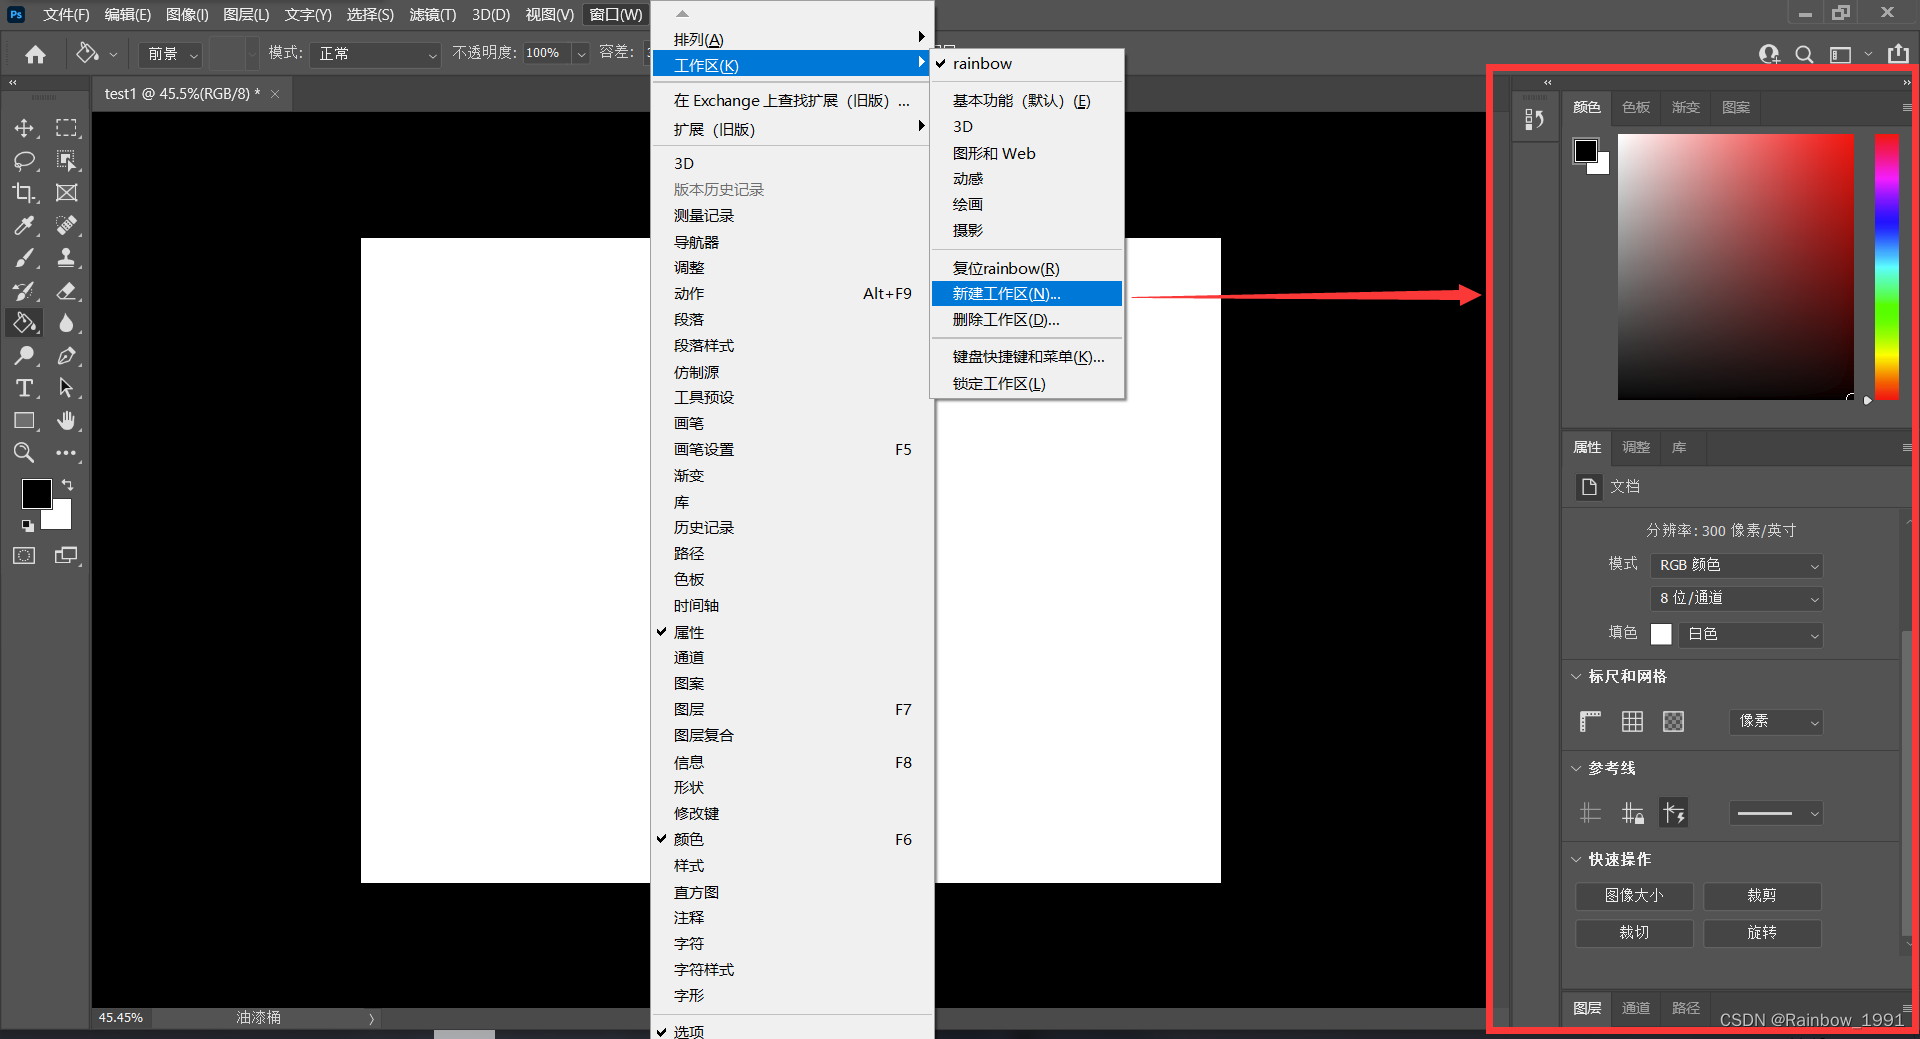Screen dimensions: 1920x1039
Task: Pick a color in the color field
Action: [1736, 267]
